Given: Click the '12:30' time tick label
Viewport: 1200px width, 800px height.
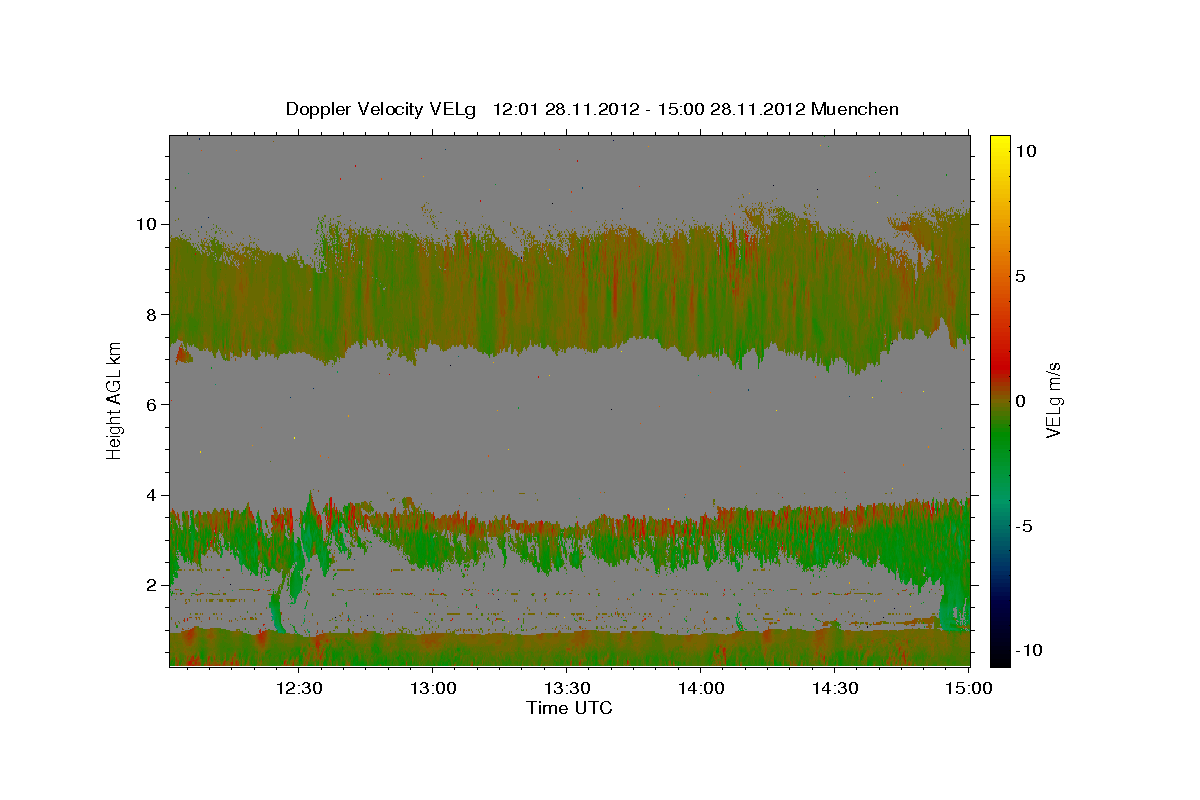Looking at the screenshot, I should 299,688.
